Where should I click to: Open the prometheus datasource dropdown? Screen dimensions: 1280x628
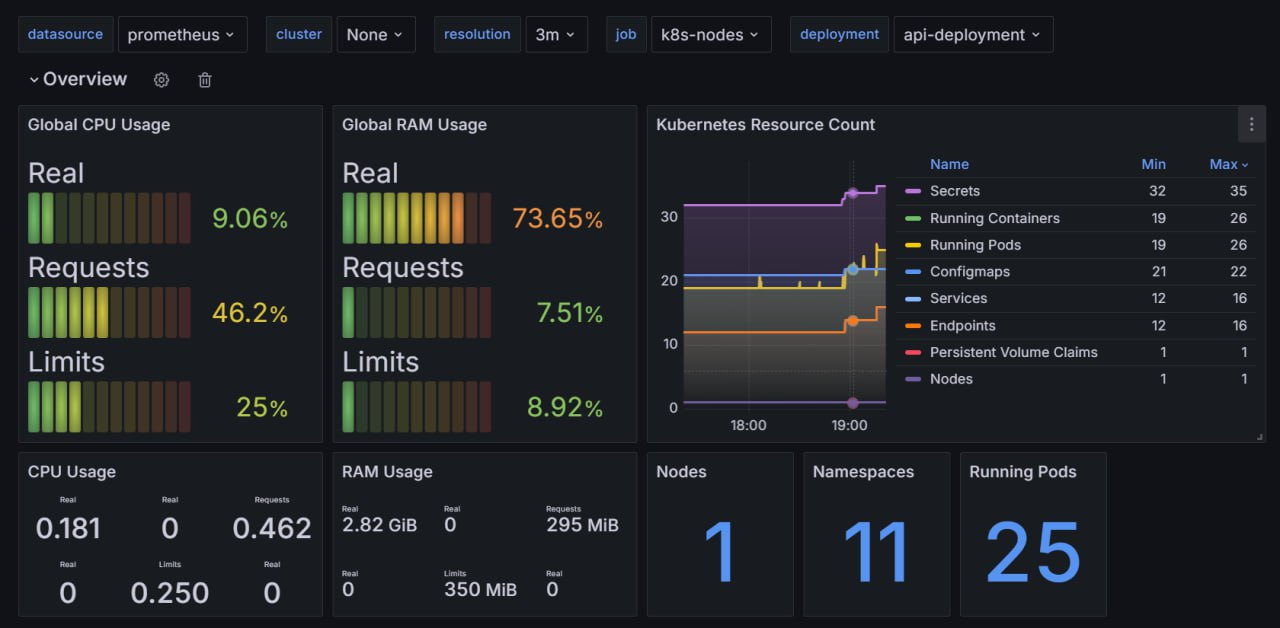click(x=183, y=34)
